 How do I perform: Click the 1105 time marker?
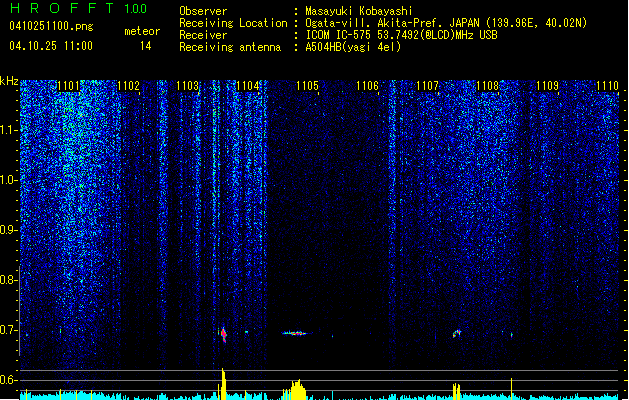click(x=307, y=86)
